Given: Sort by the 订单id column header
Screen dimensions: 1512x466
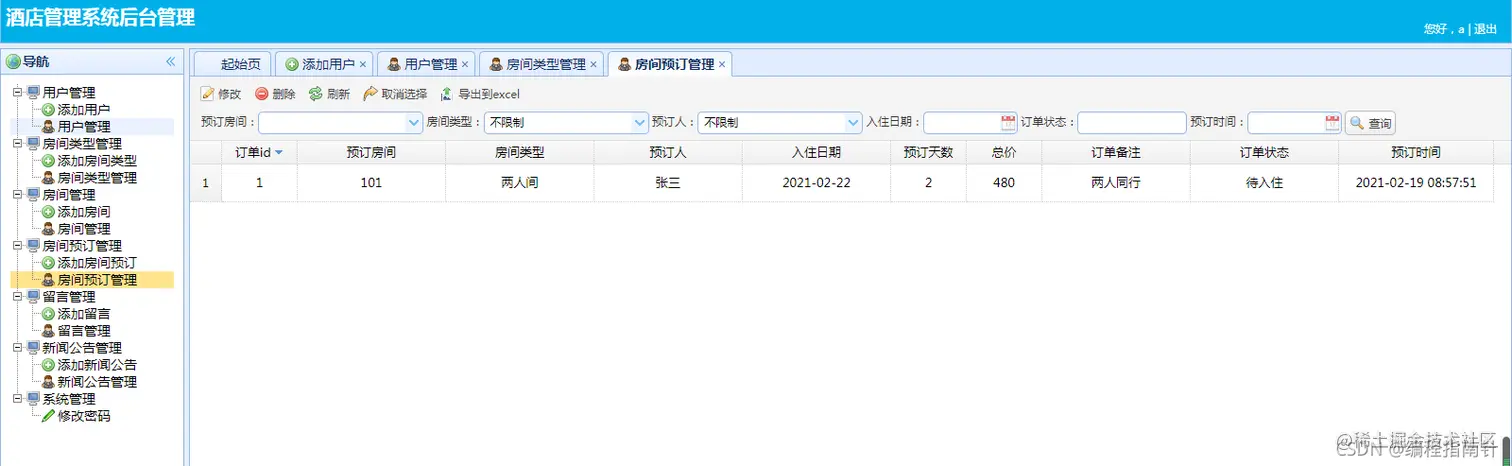Looking at the screenshot, I should point(259,152).
